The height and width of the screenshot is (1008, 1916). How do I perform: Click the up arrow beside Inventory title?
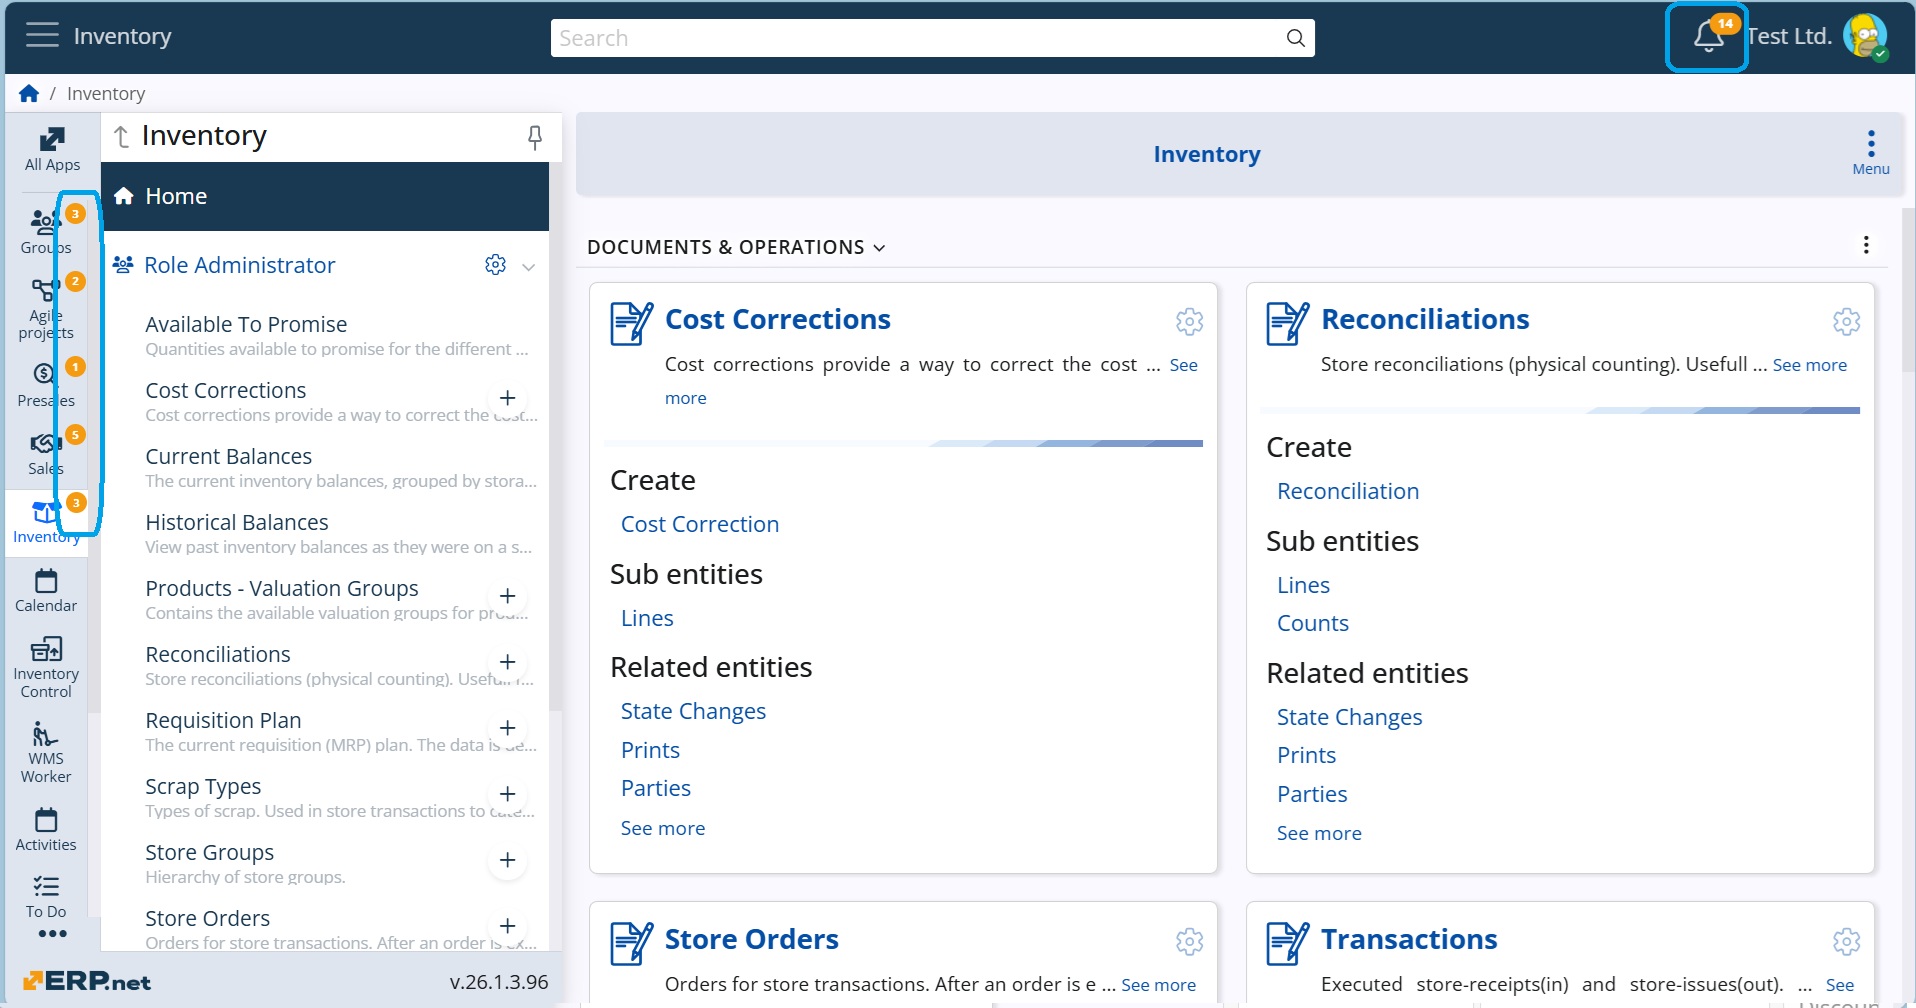tap(122, 136)
